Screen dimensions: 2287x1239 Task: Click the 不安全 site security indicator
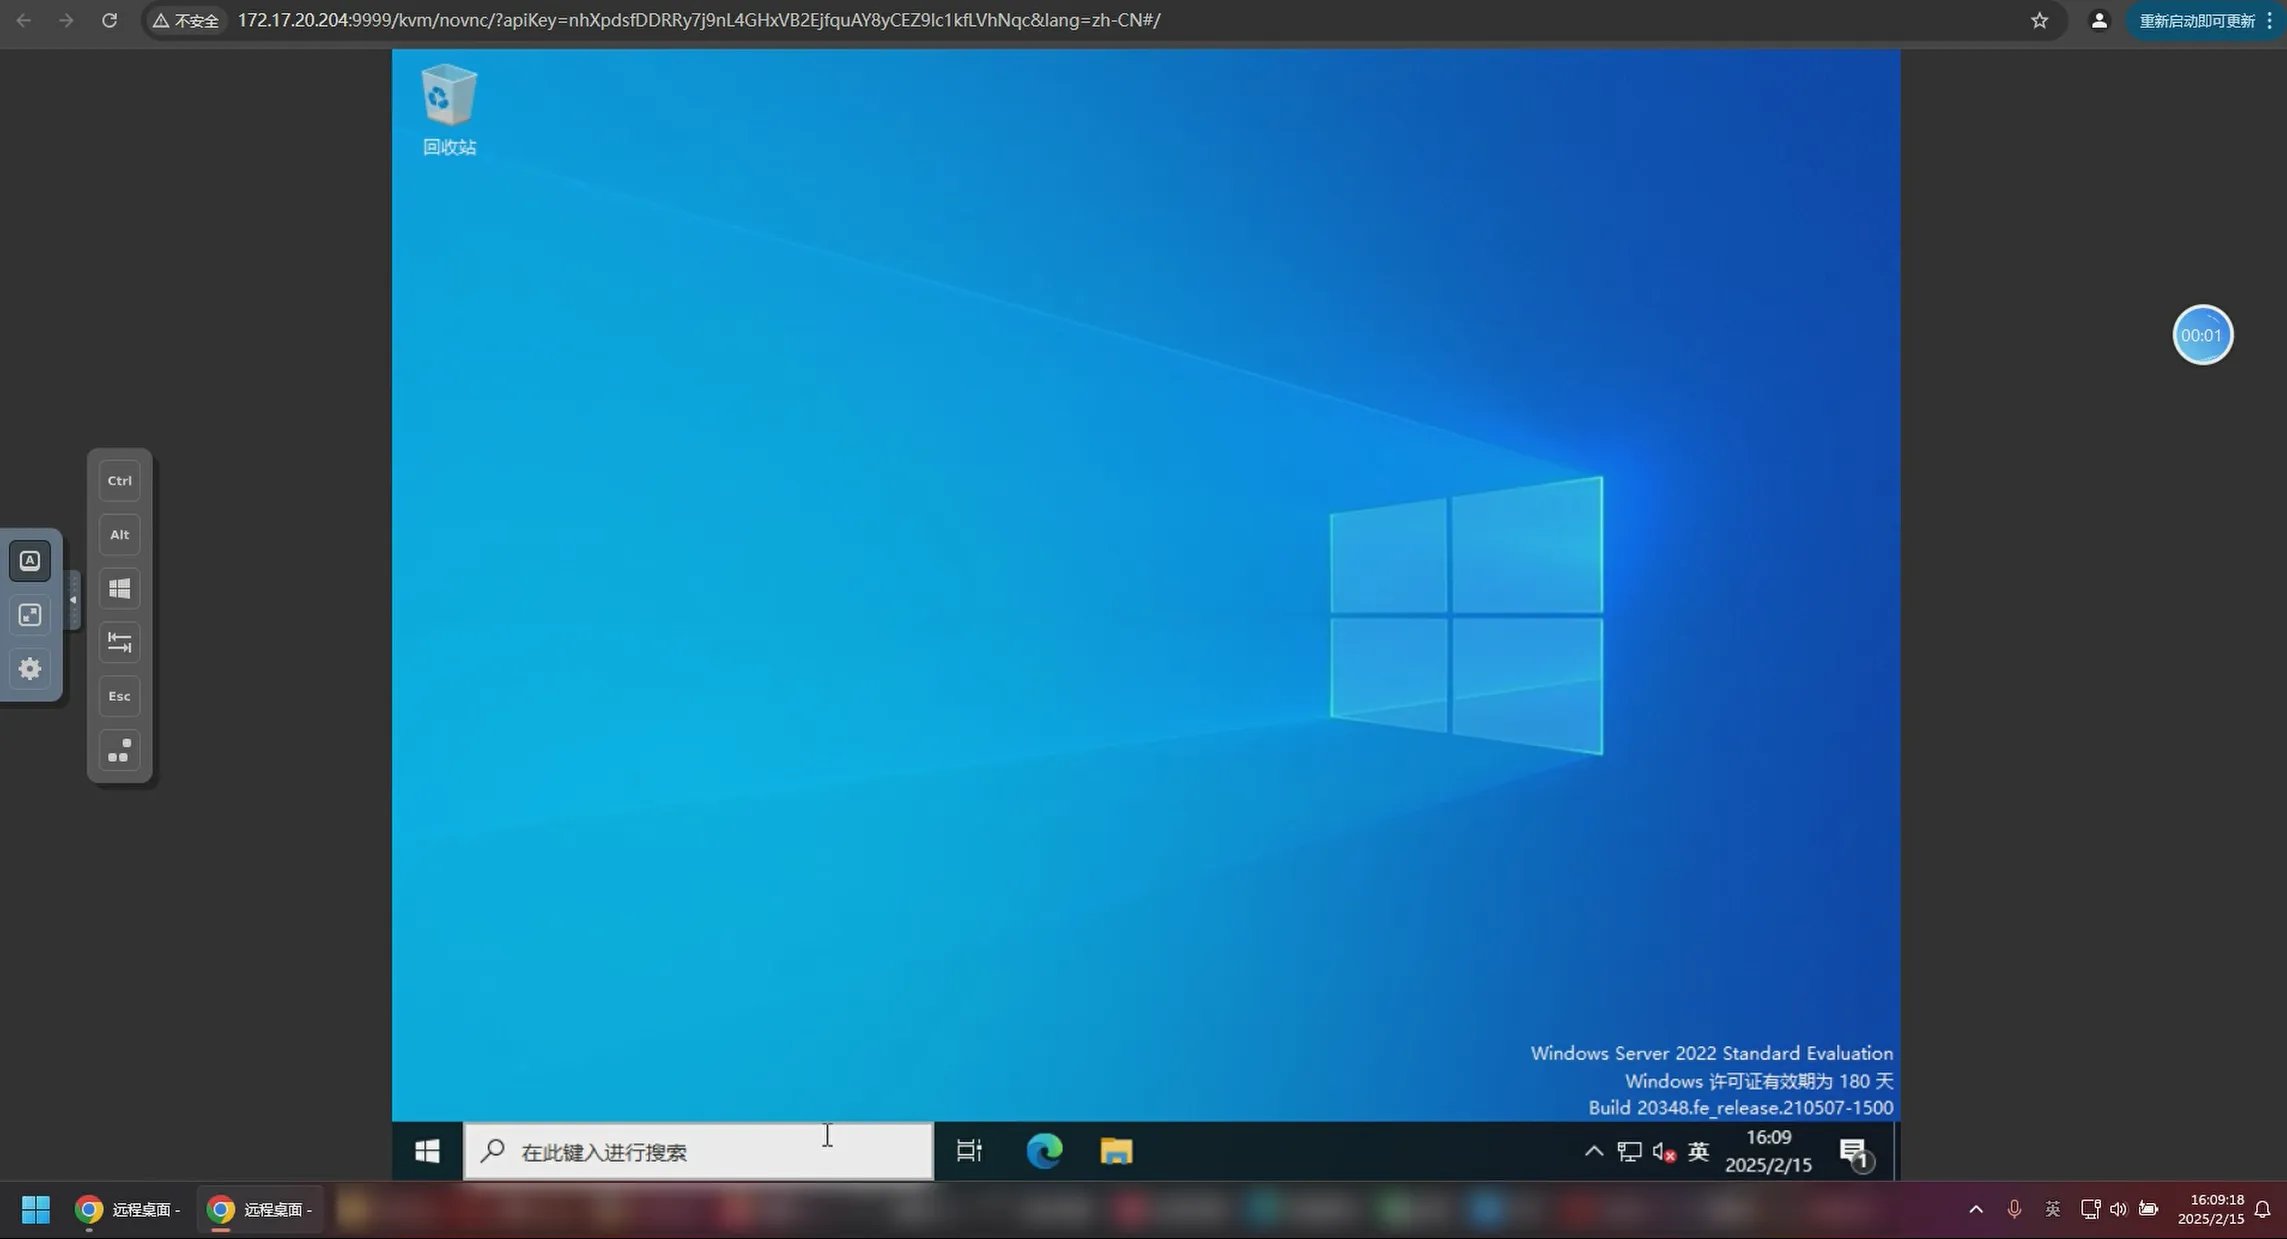186,20
